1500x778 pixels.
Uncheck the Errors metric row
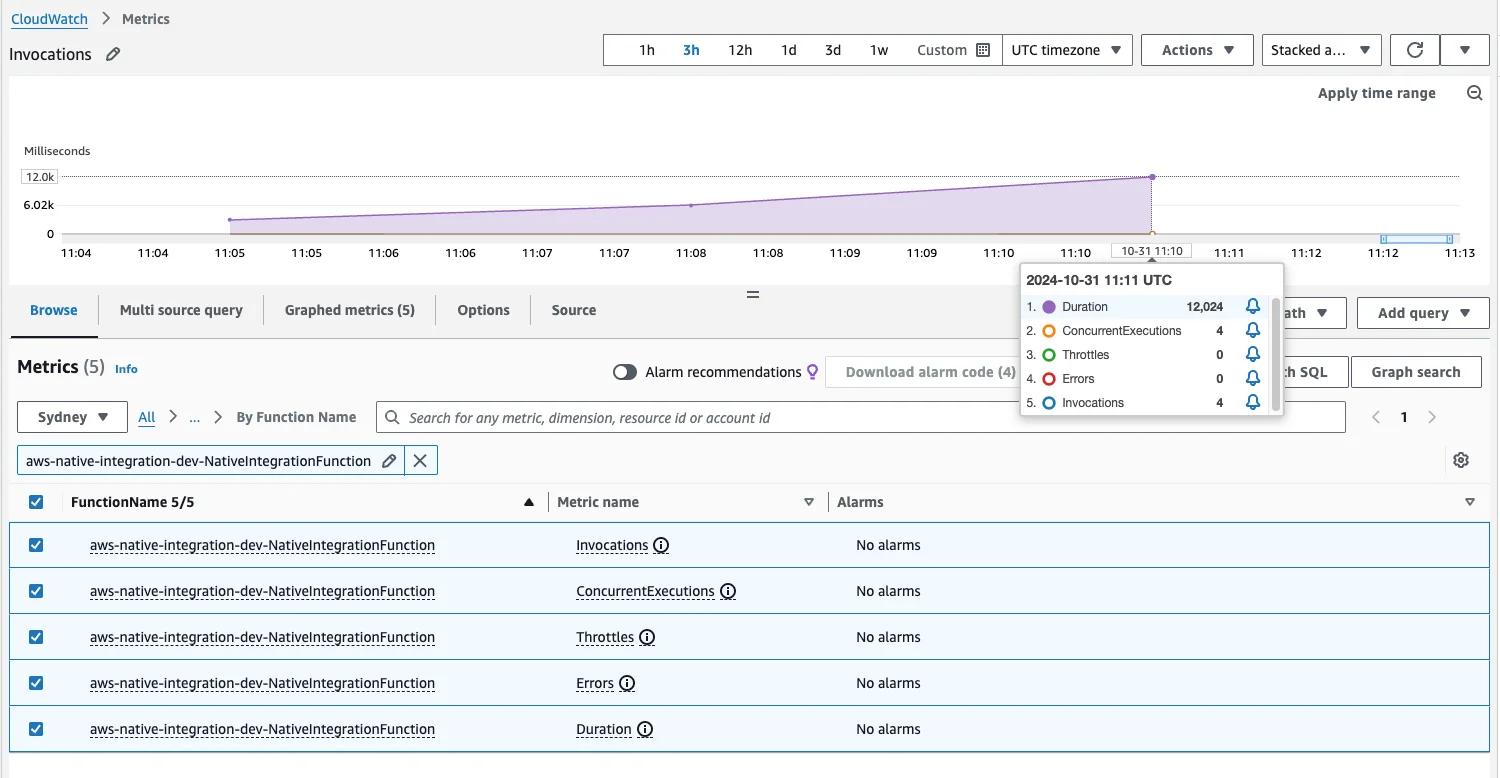click(x=36, y=682)
